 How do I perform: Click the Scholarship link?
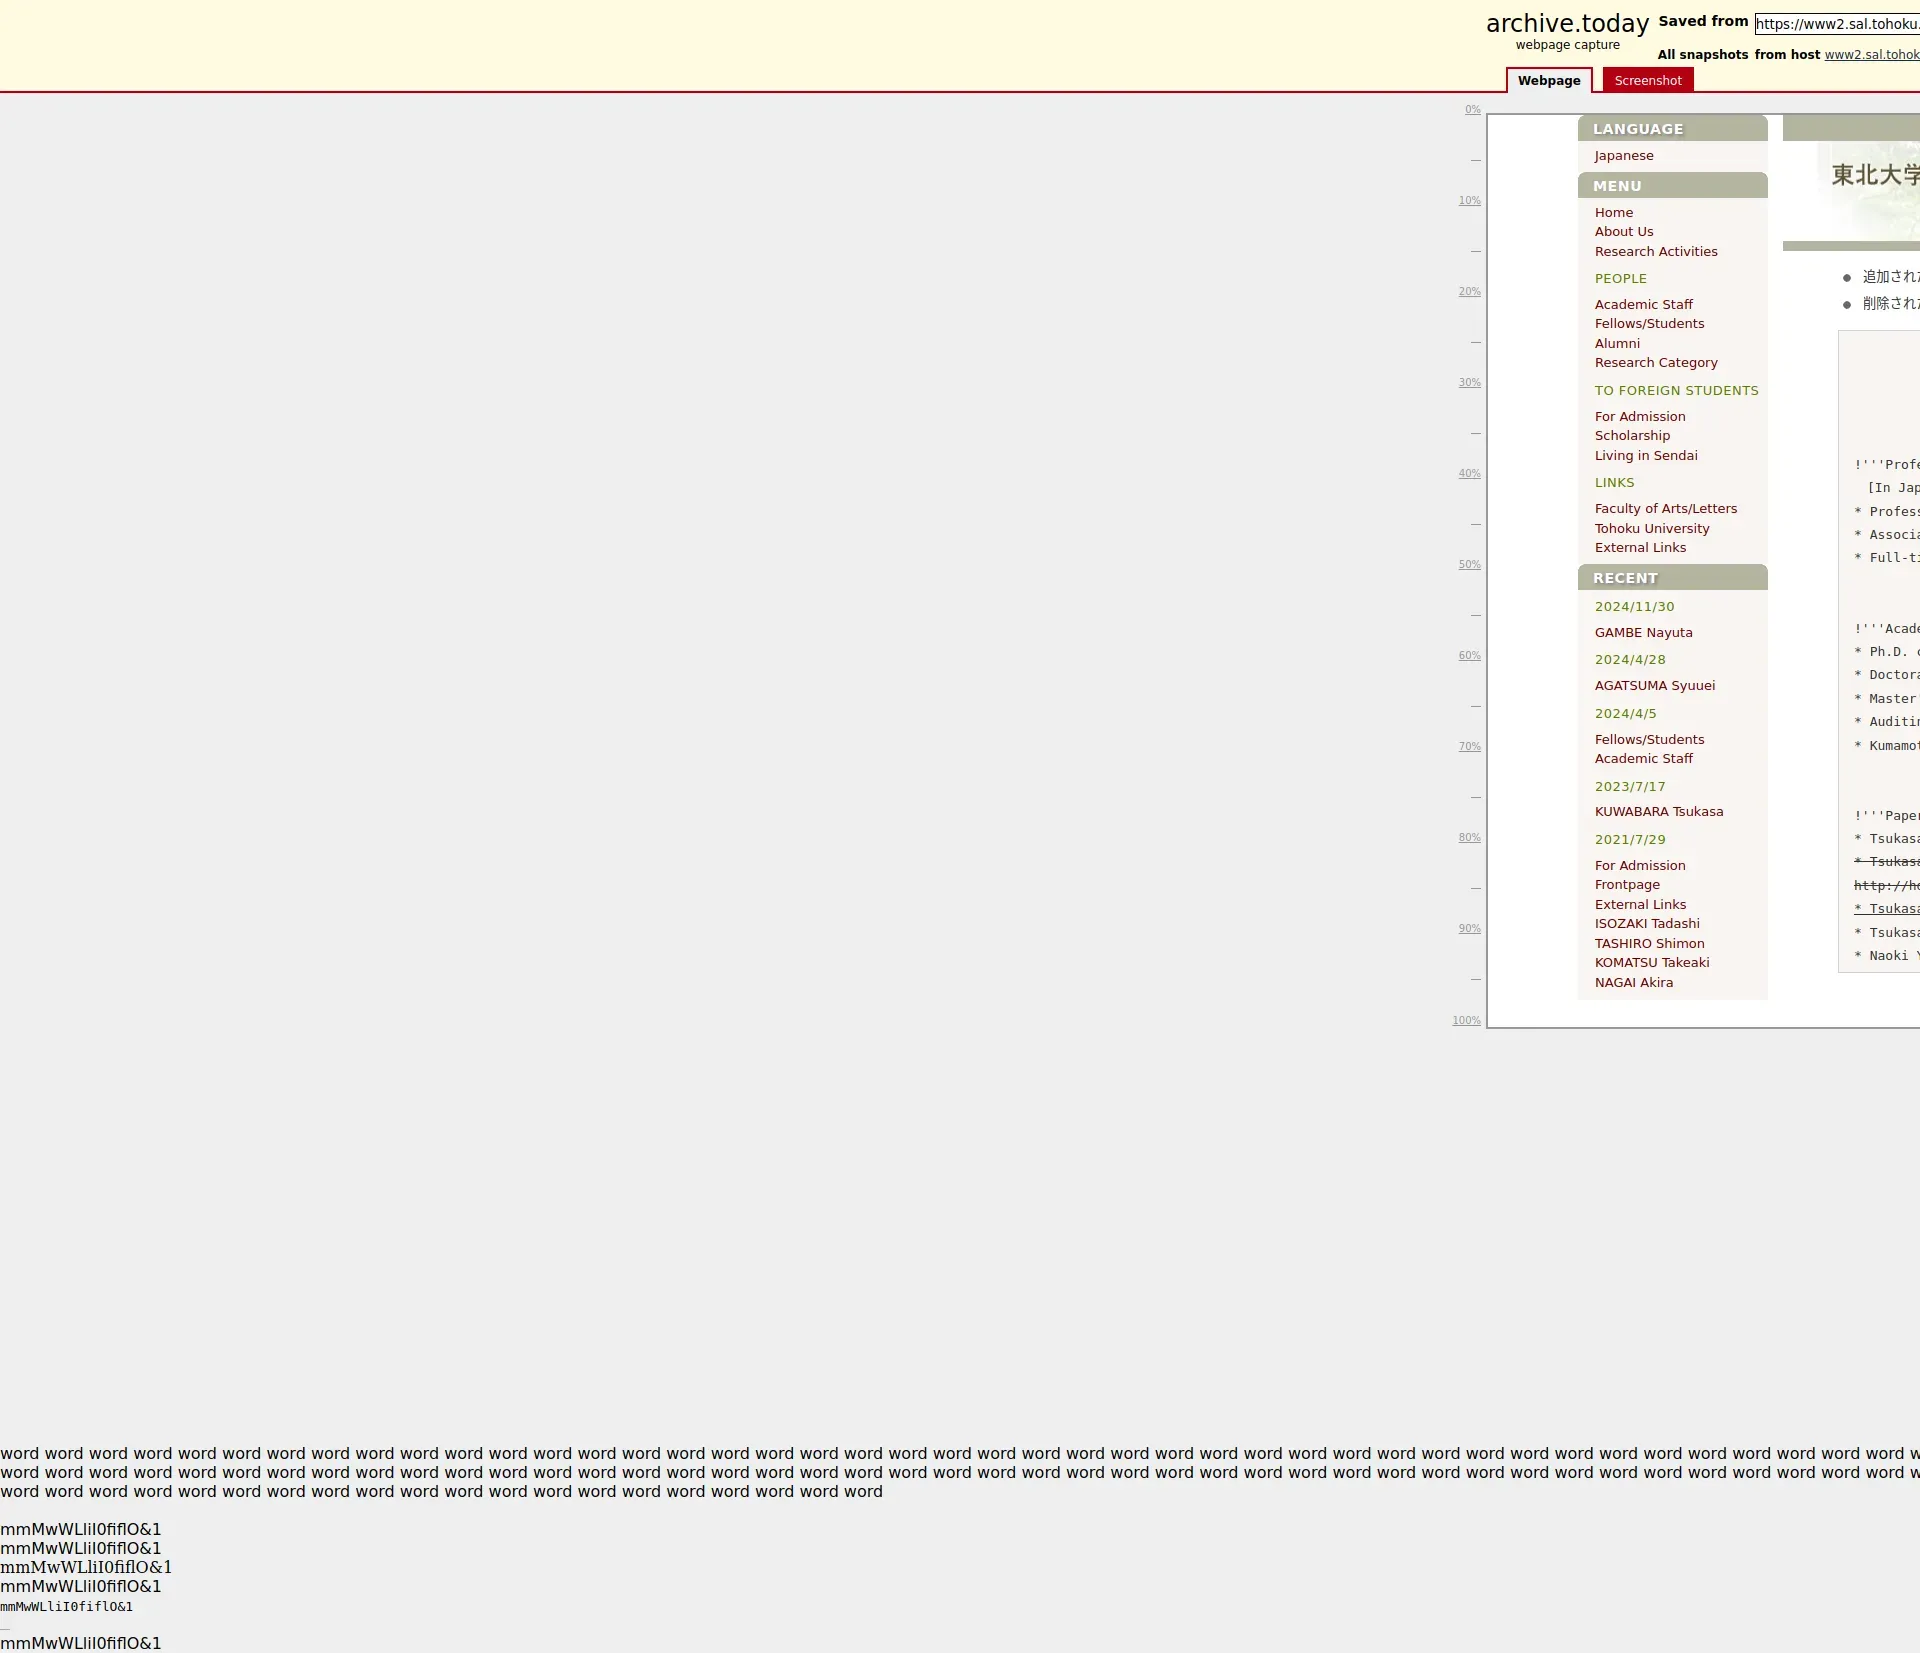click(1631, 436)
